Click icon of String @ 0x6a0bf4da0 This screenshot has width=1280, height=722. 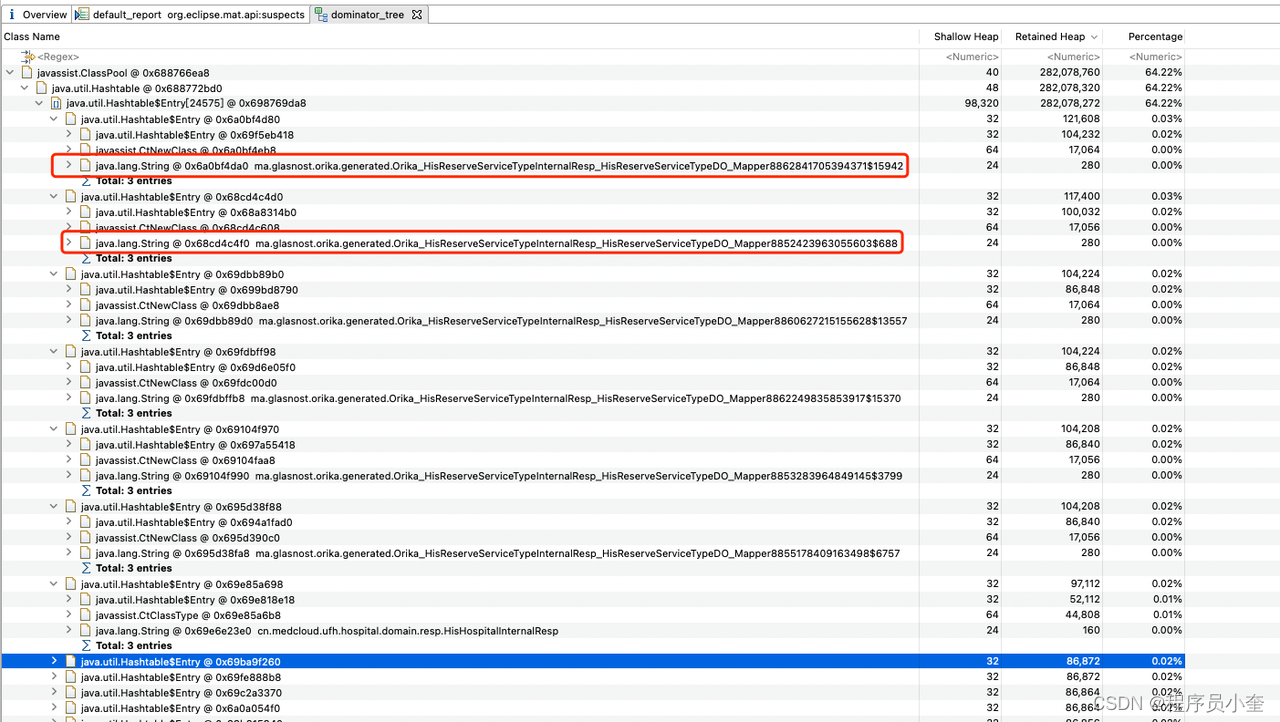point(85,165)
